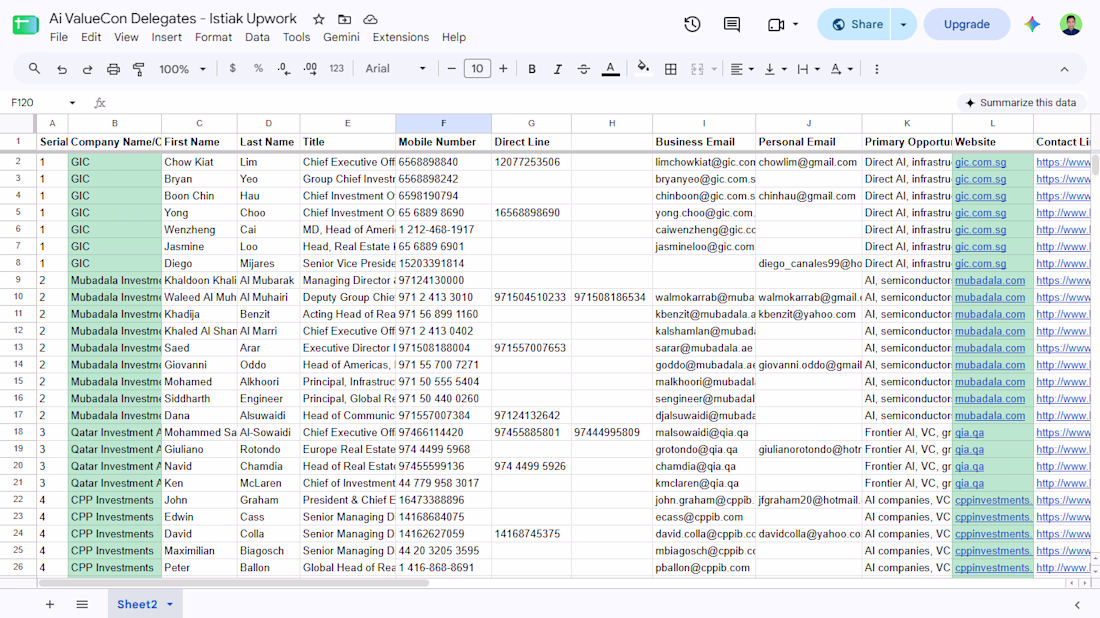This screenshot has height=618, width=1100.
Task: Start a Meet video call
Action: (776, 25)
